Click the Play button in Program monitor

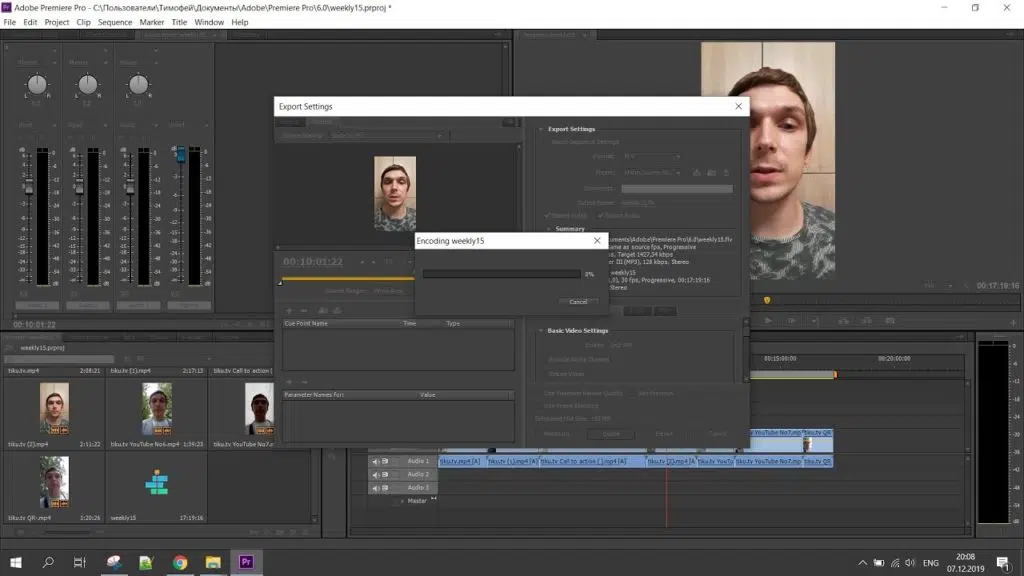point(768,321)
